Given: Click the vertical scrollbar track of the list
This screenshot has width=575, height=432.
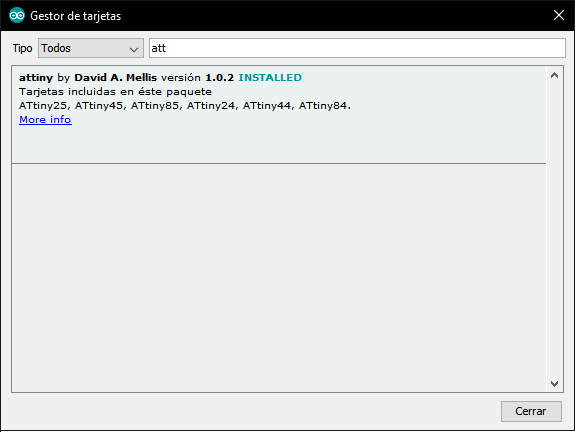Looking at the screenshot, I should click(x=554, y=230).
